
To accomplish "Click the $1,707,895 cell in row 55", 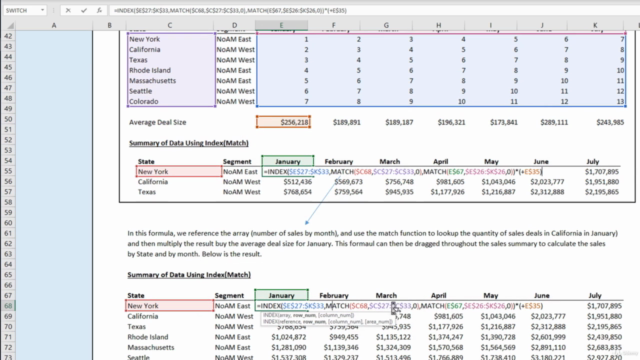I will (602, 171).
